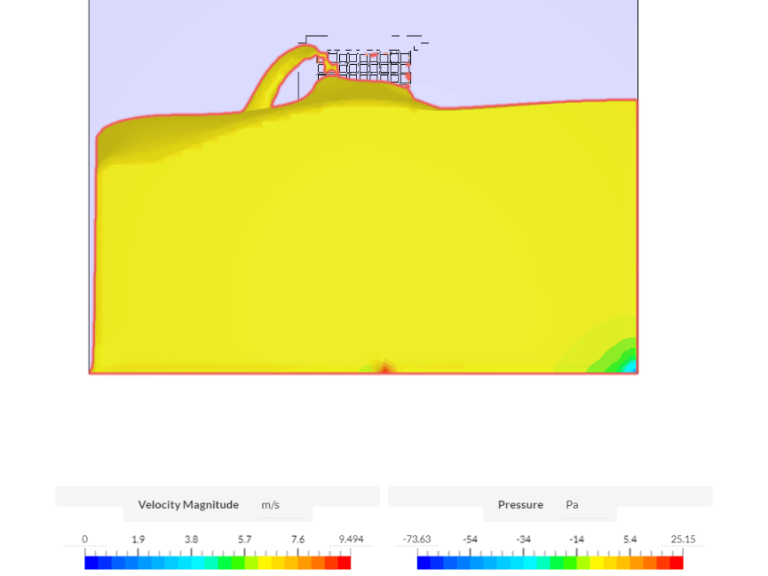Click dark blue end of velocity color bar

[x=91, y=563]
